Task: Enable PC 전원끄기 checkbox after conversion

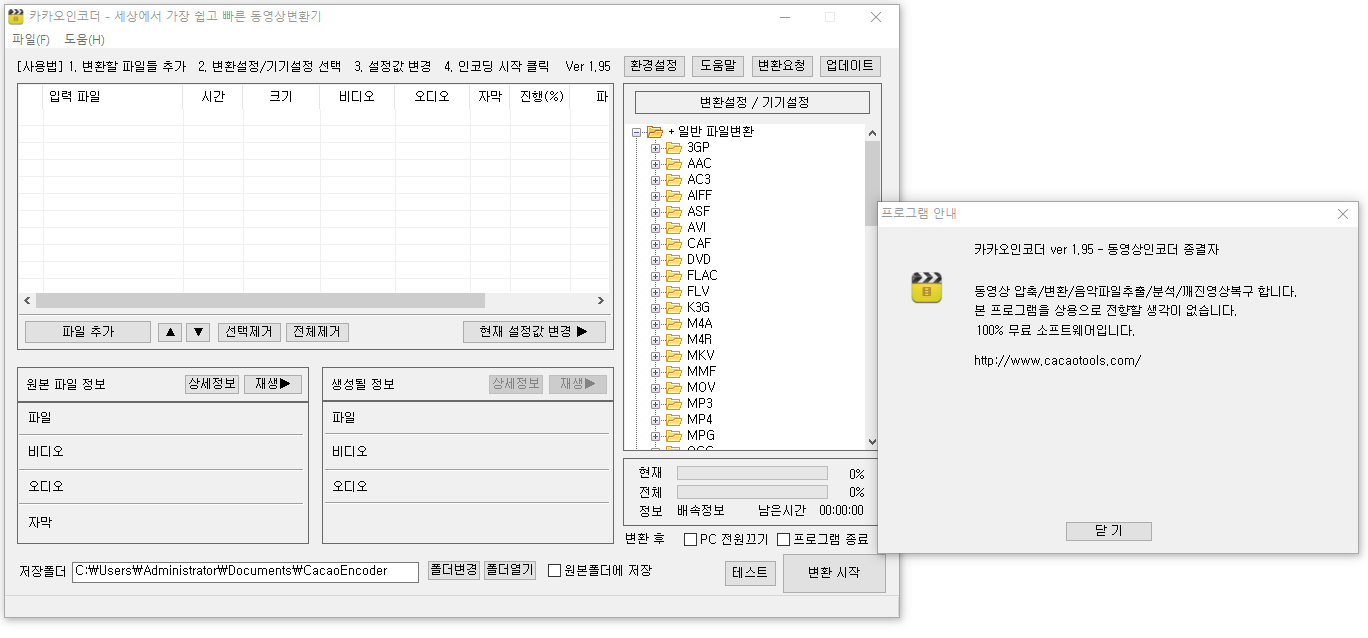Action: [x=691, y=540]
